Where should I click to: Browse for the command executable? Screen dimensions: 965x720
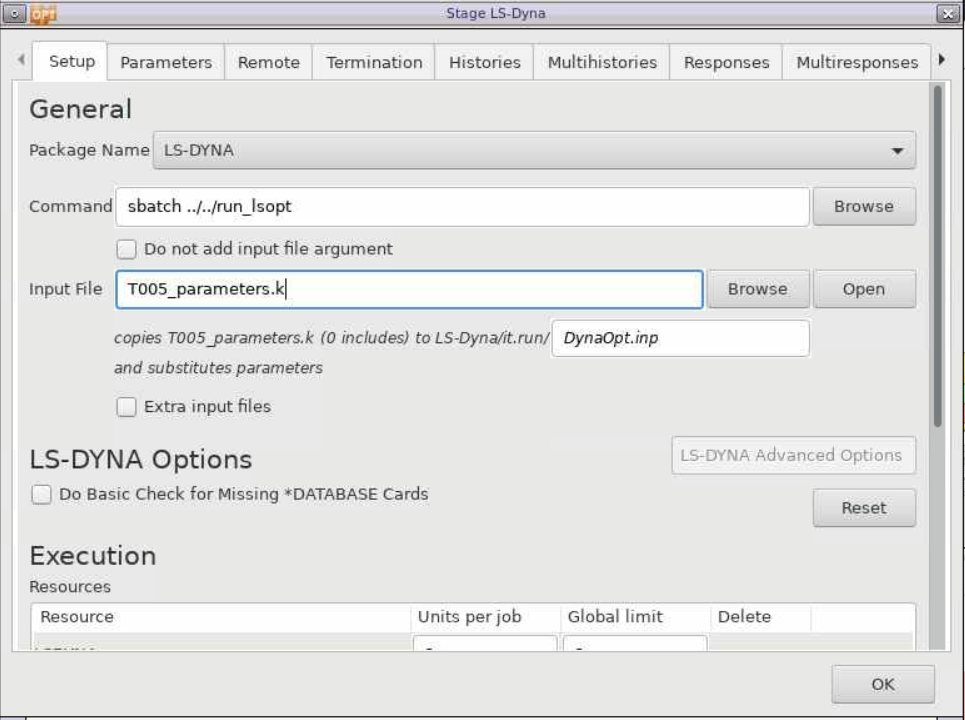(x=864, y=207)
